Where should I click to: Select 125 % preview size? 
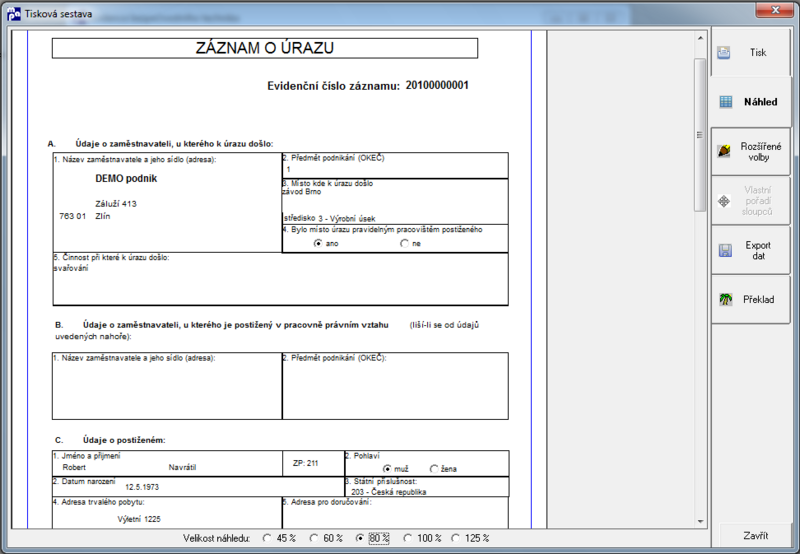[455, 538]
